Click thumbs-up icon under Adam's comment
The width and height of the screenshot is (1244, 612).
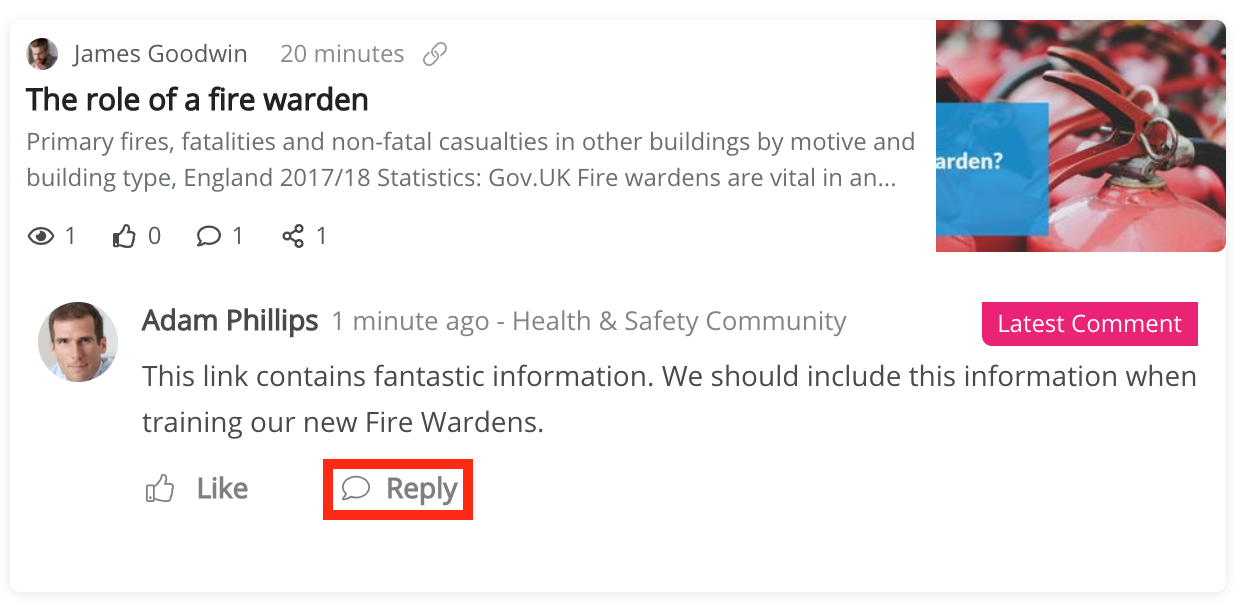click(160, 489)
